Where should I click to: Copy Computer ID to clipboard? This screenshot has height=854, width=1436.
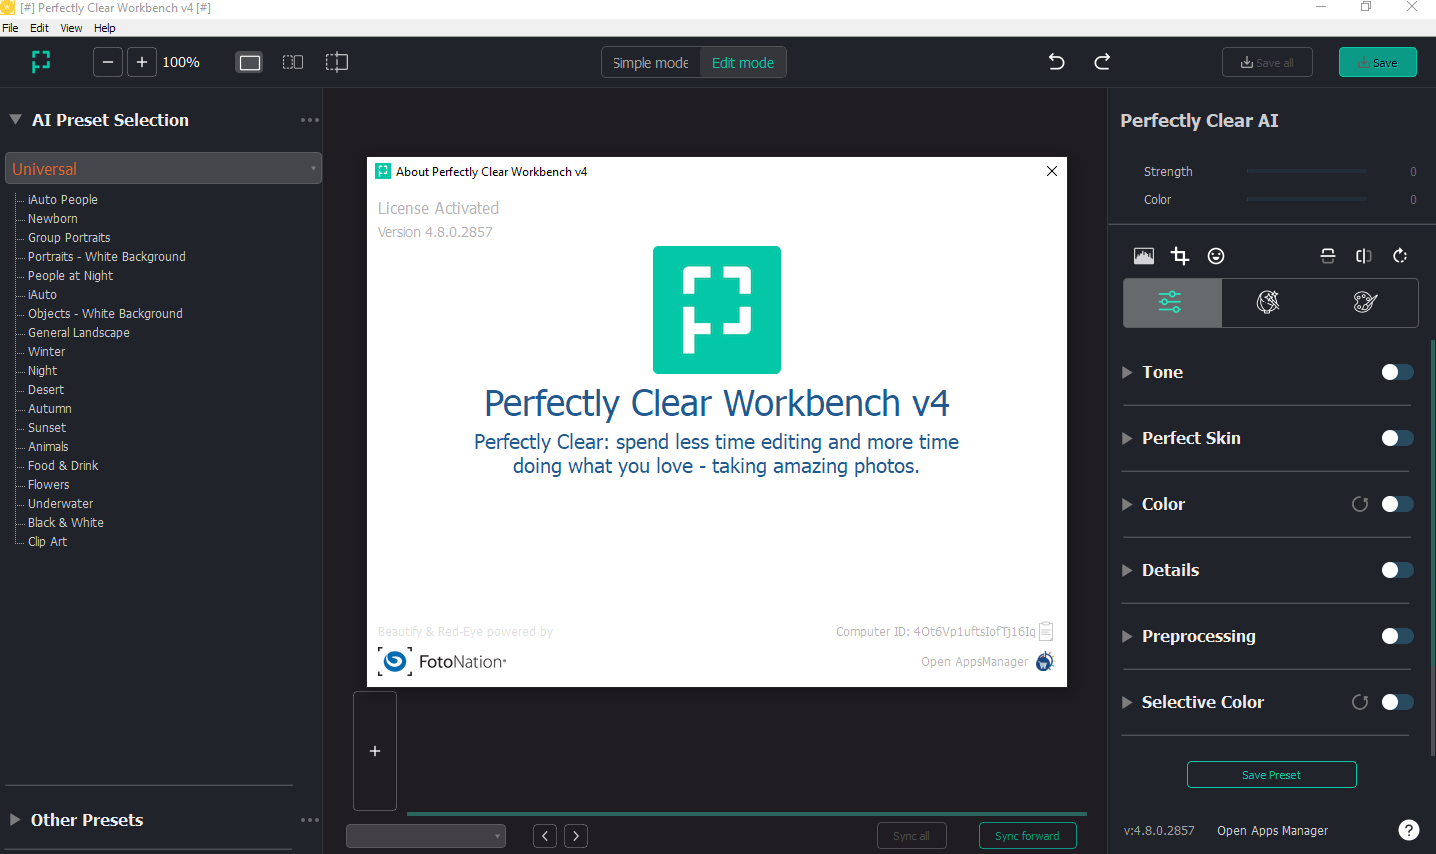[x=1046, y=631]
